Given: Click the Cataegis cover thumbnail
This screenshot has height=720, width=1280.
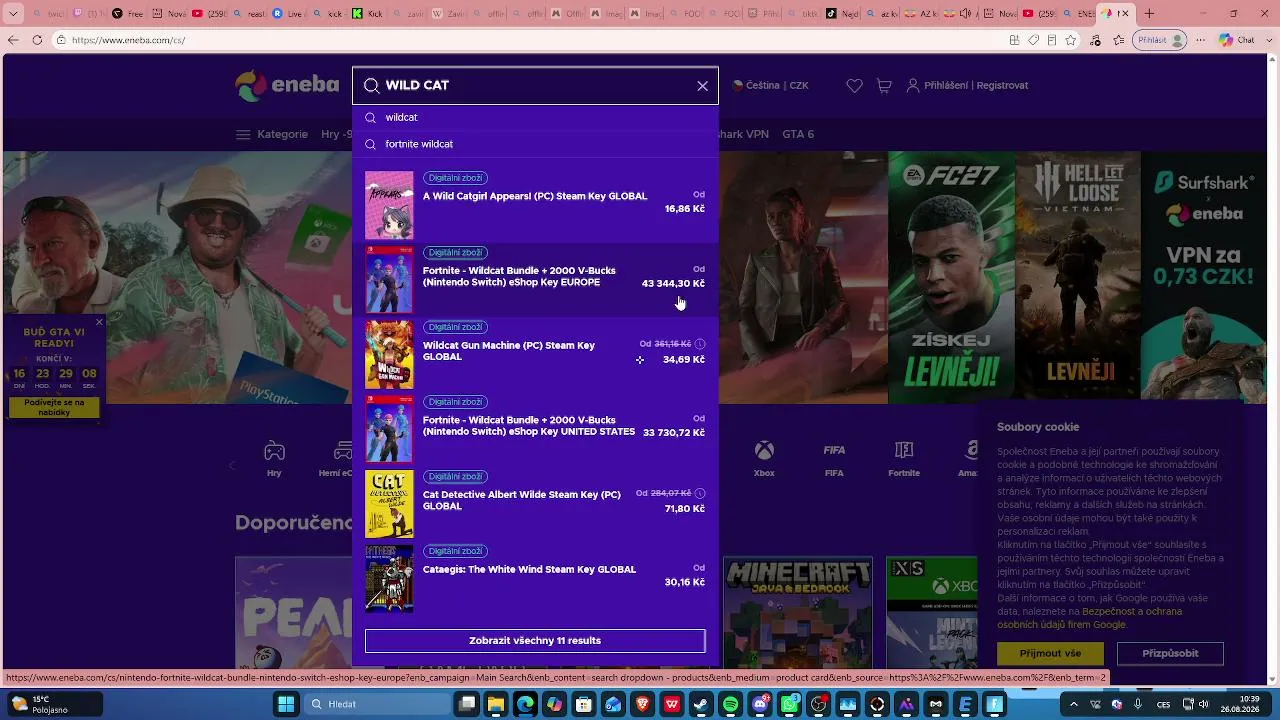Looking at the screenshot, I should pos(389,578).
